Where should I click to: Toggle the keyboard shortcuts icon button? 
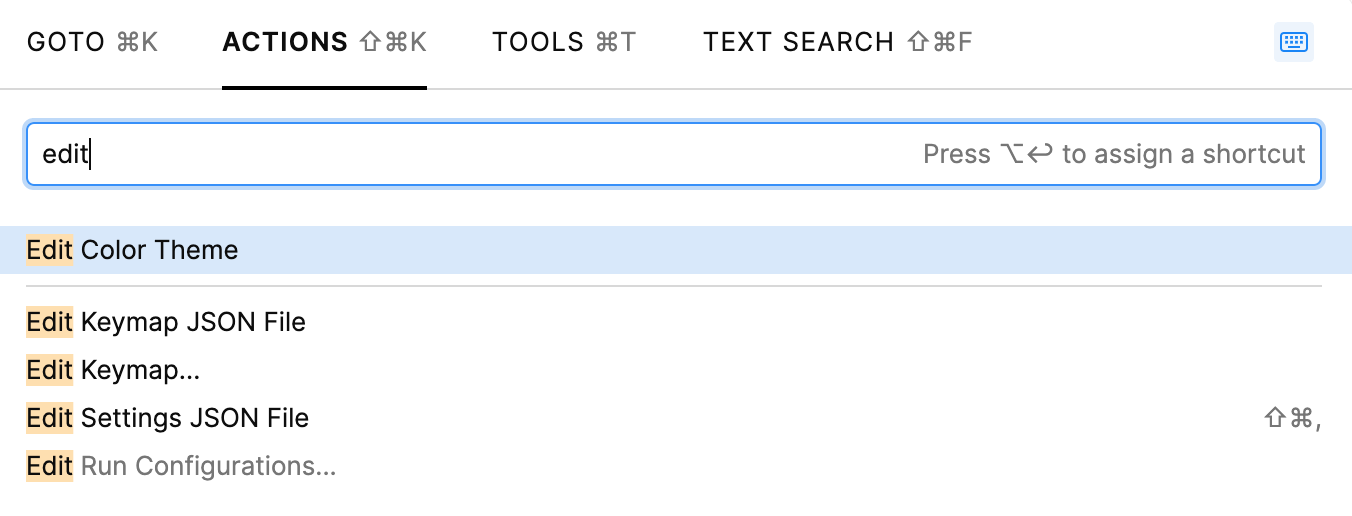(1293, 42)
